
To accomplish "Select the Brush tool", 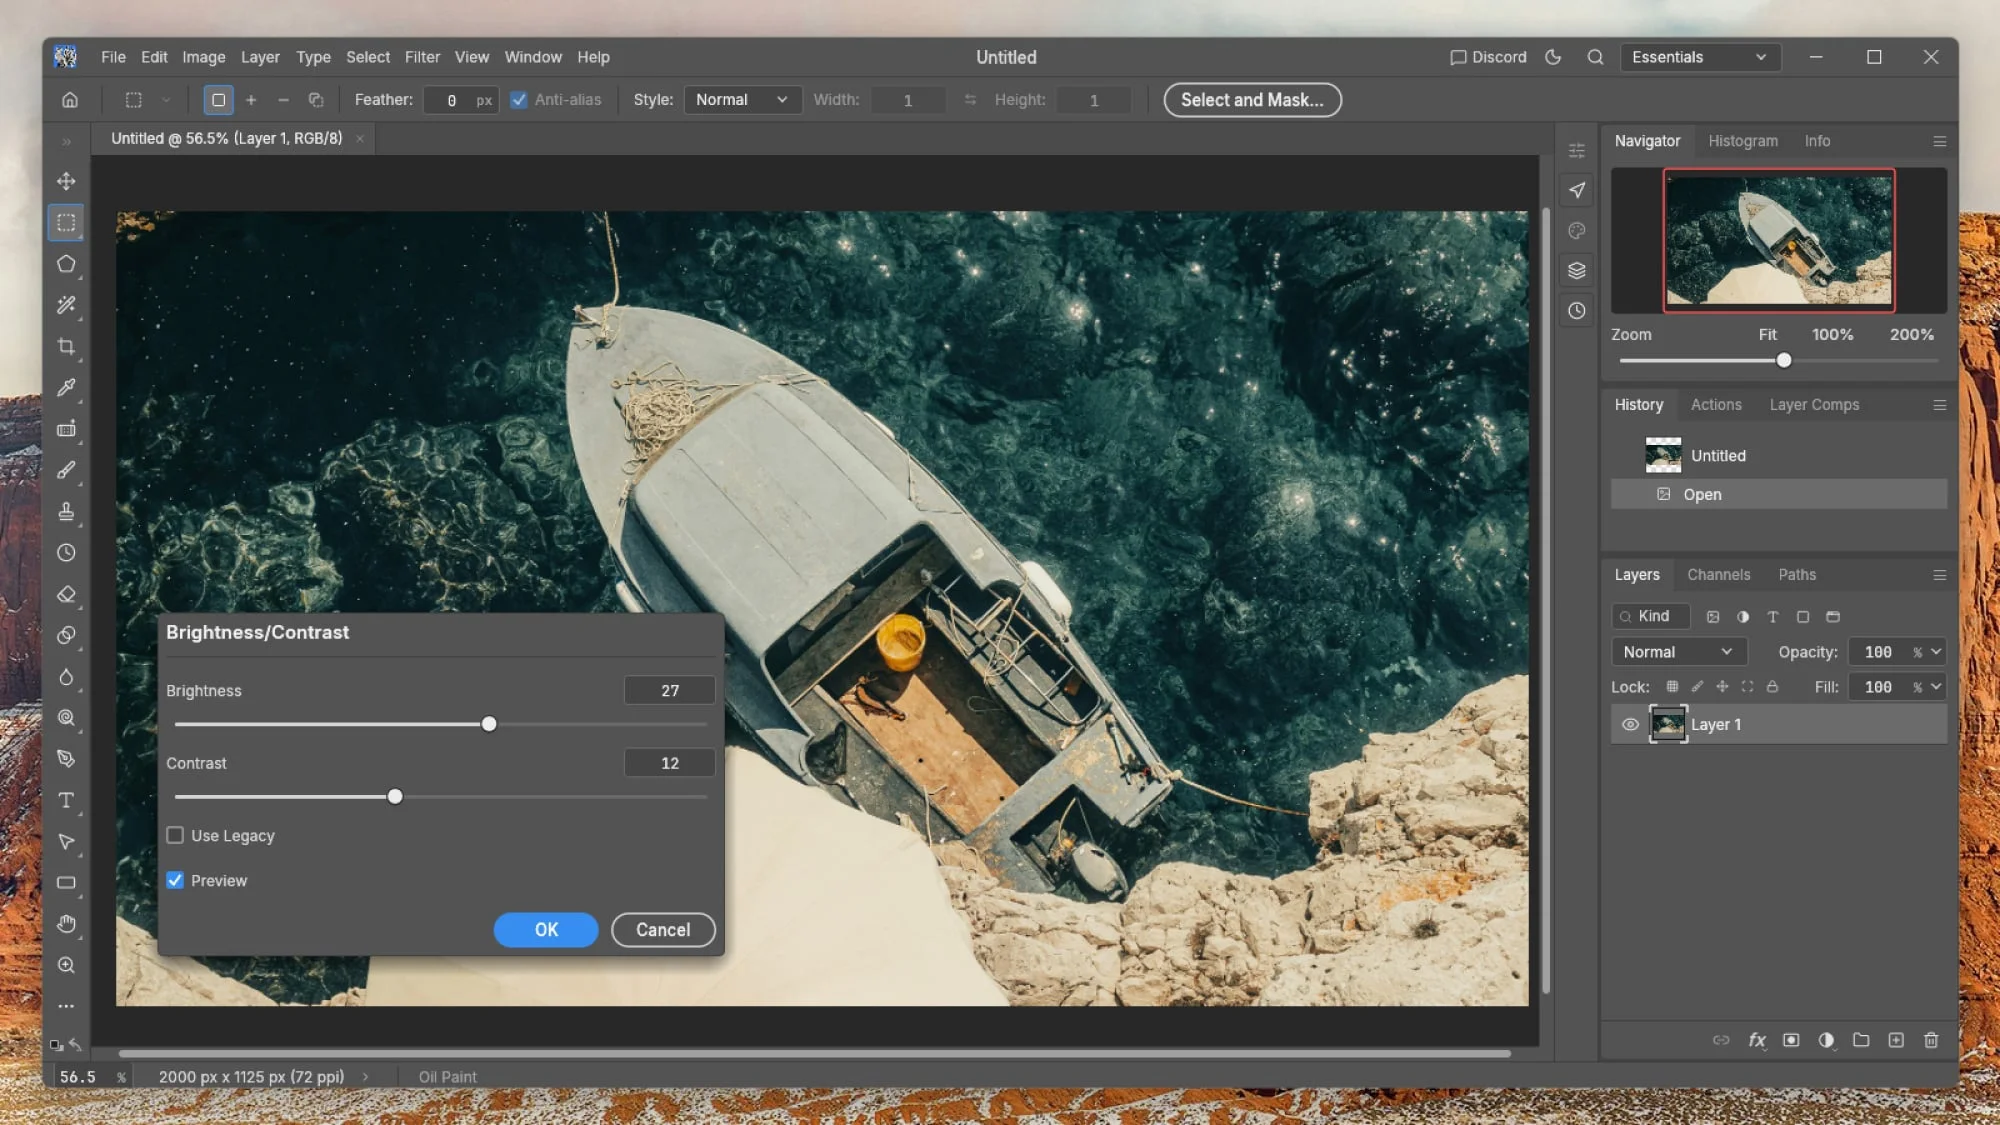I will pyautogui.click(x=66, y=470).
